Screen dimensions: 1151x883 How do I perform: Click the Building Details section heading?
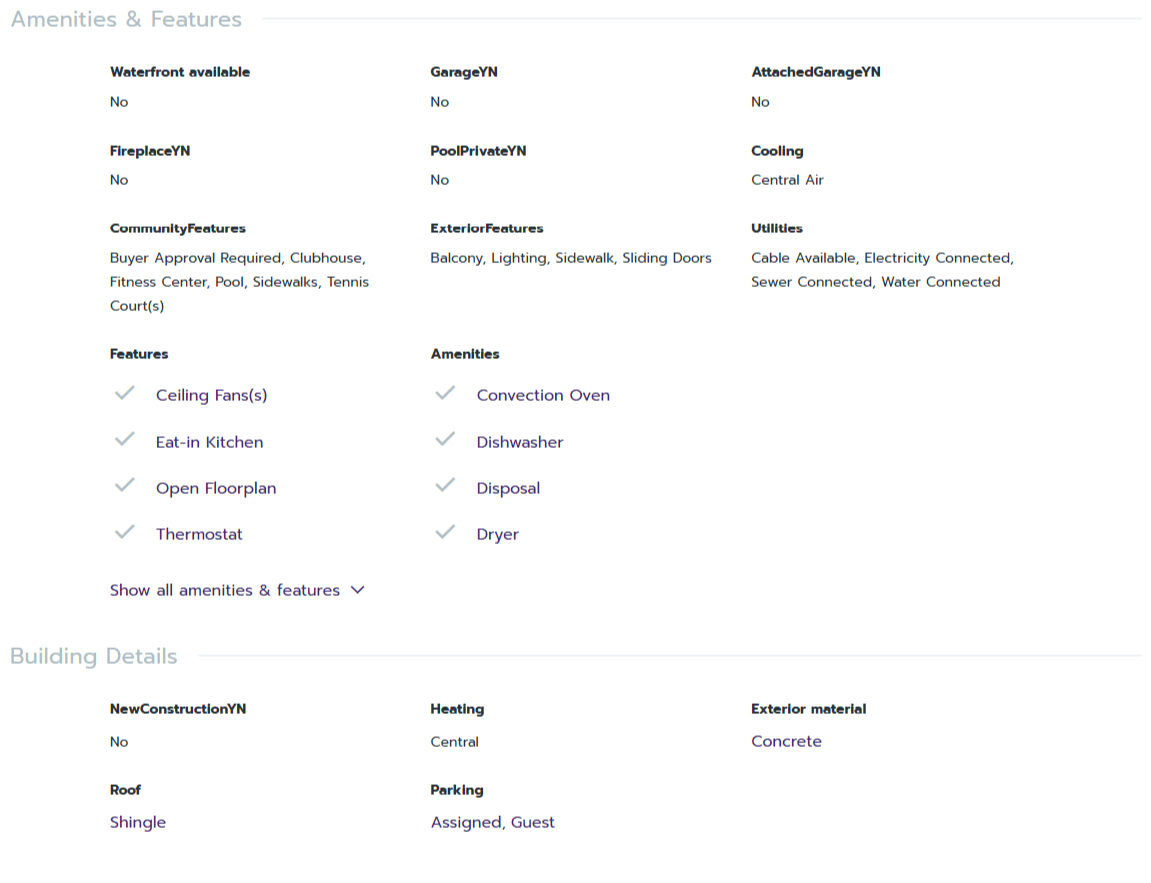point(94,656)
